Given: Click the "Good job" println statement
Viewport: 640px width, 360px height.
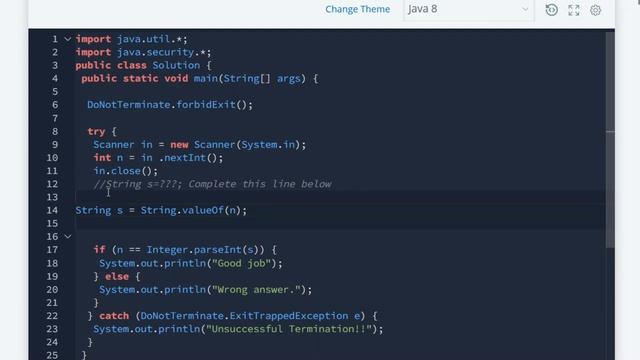Looking at the screenshot, I should (x=191, y=263).
